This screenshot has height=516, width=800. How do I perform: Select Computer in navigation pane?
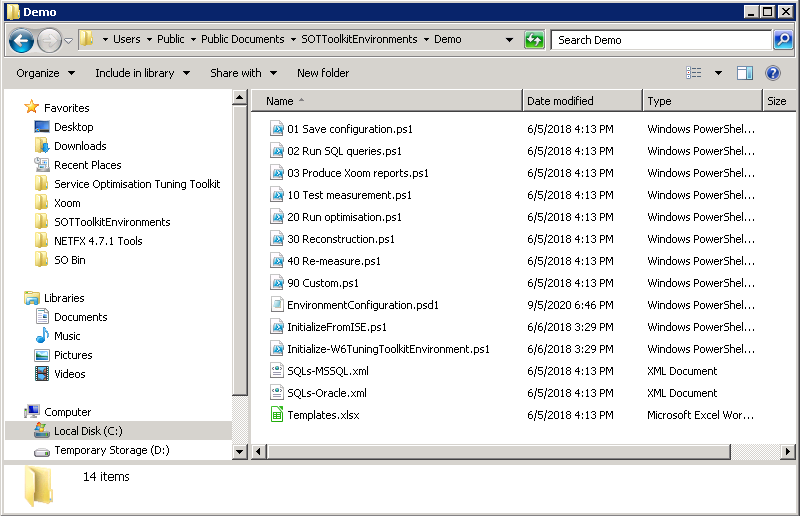67,412
